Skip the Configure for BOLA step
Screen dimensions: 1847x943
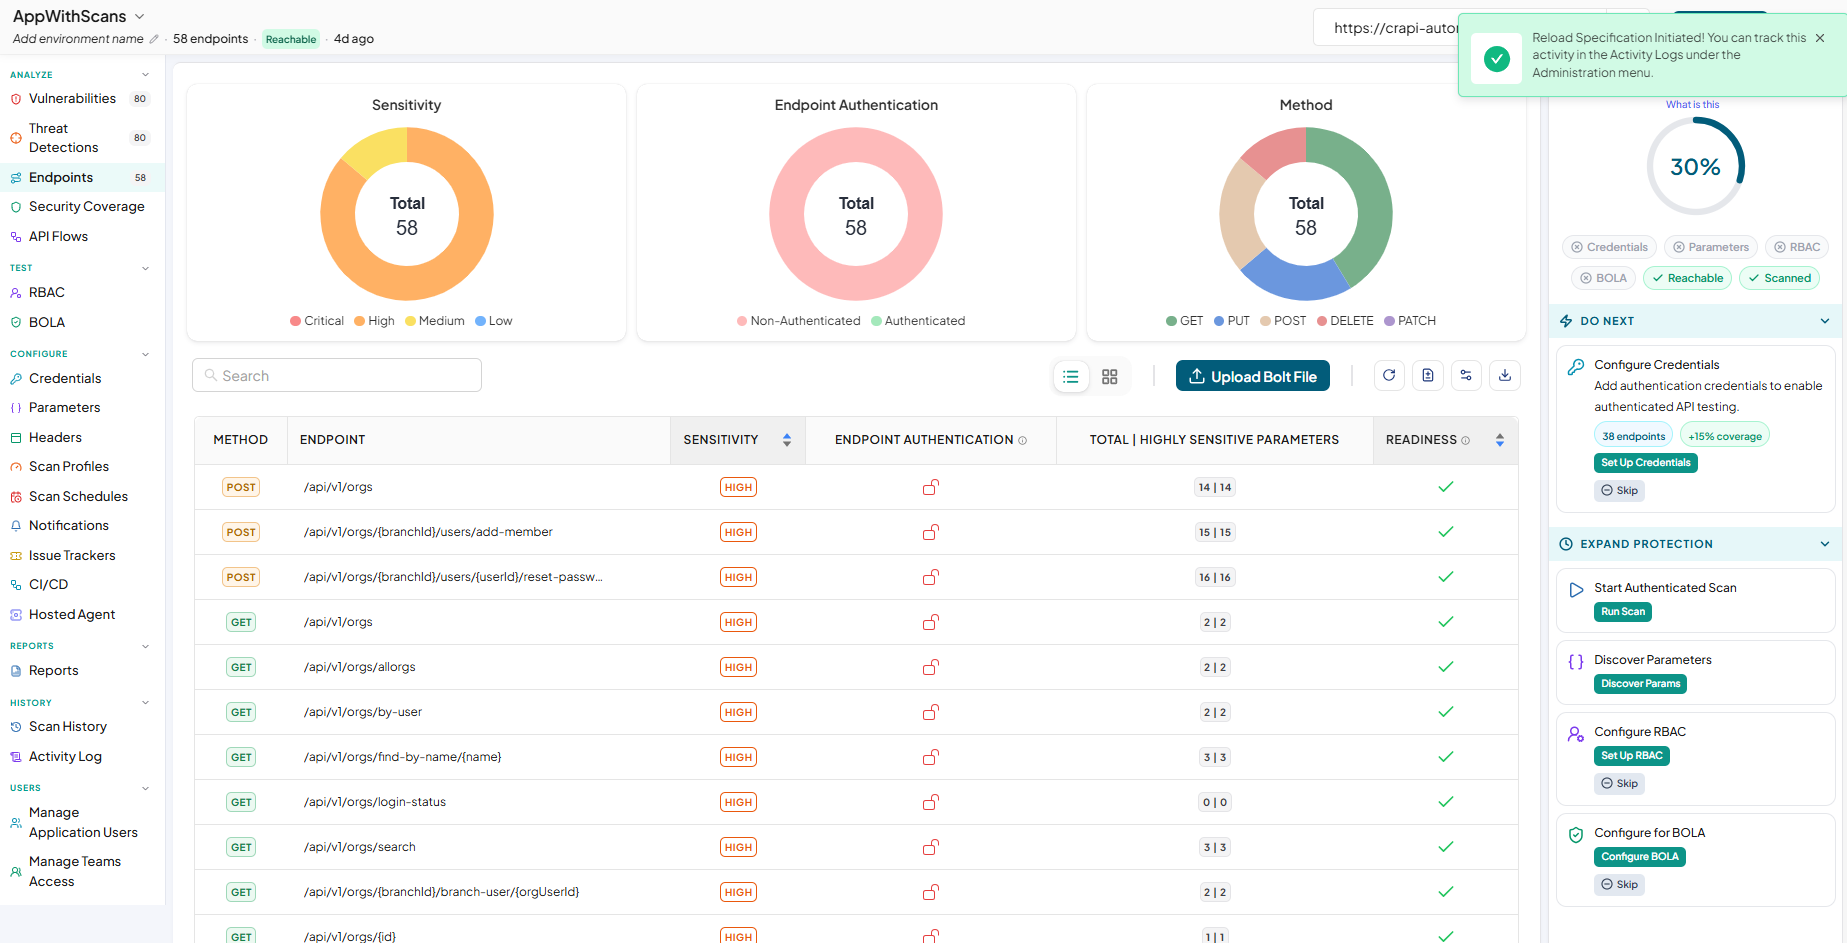pos(1619,885)
